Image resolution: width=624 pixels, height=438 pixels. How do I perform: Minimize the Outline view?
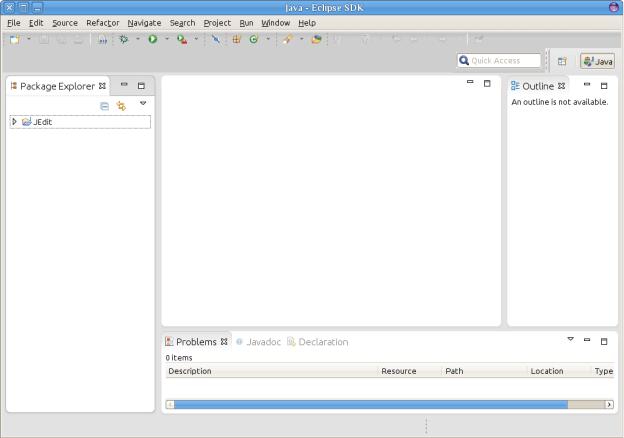[x=587, y=84]
